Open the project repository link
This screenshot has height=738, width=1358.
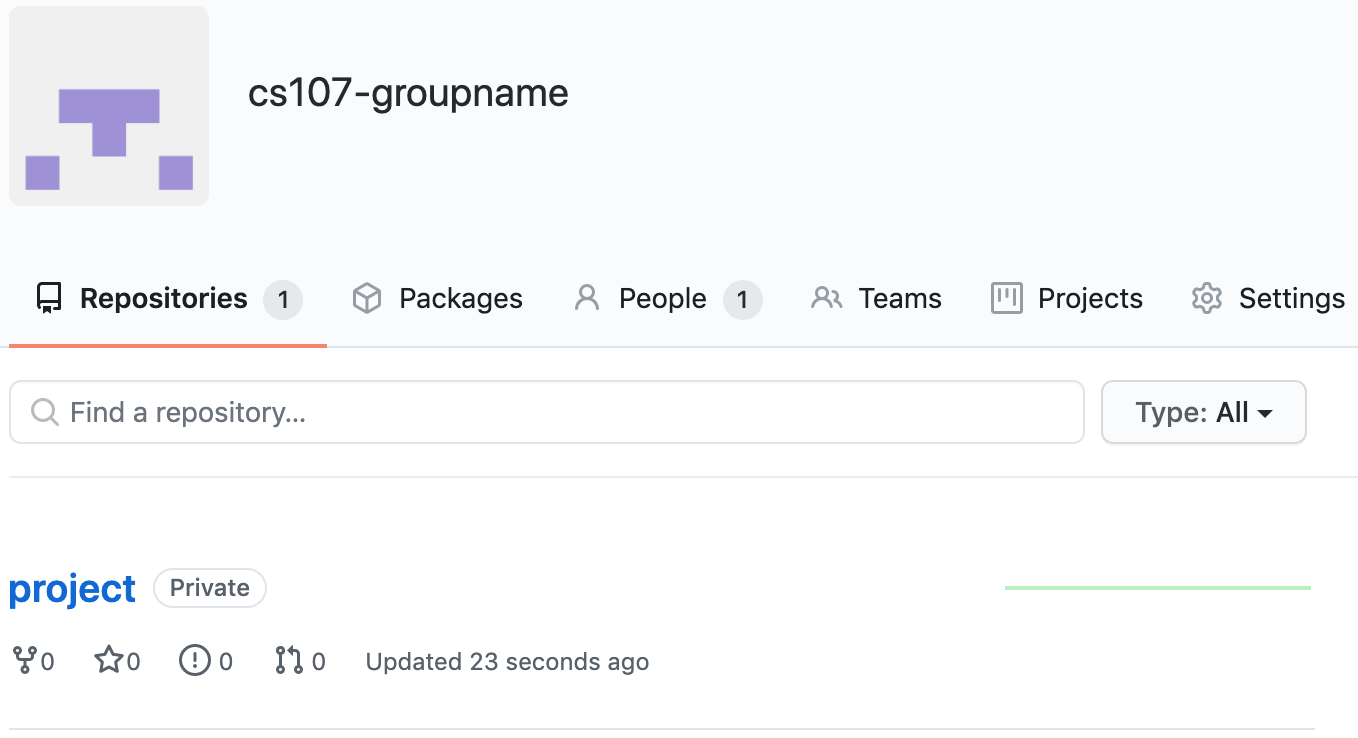coord(72,589)
